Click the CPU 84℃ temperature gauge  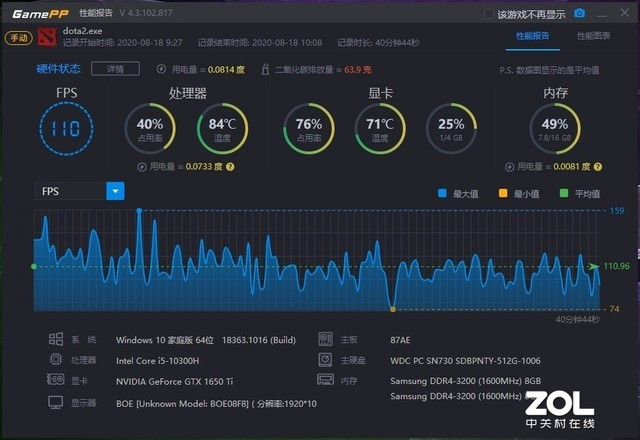pyautogui.click(x=222, y=129)
